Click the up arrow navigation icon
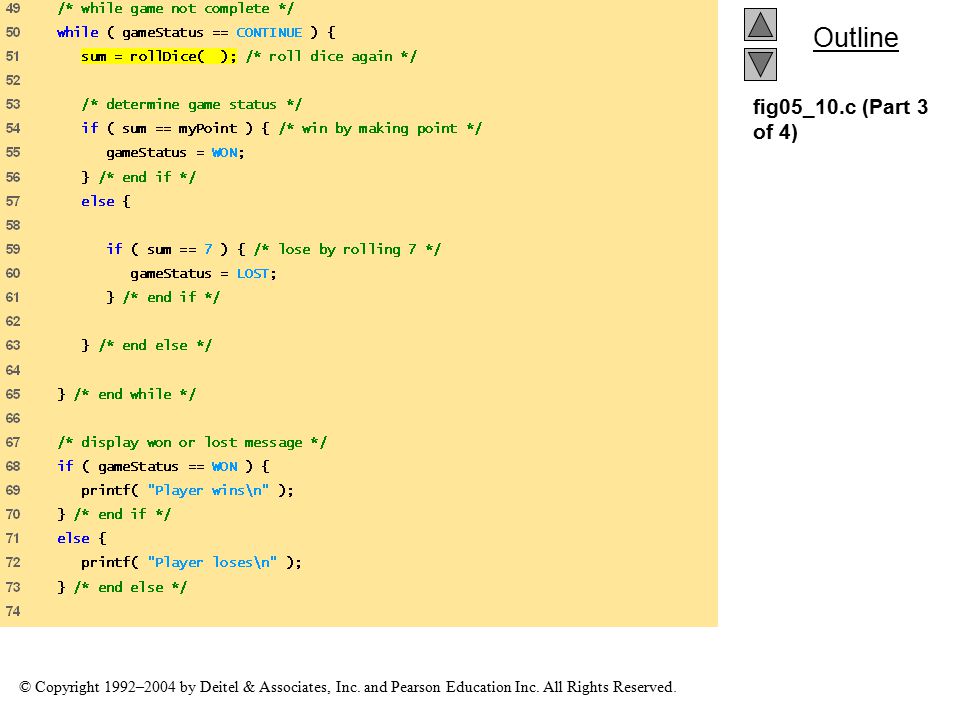The image size is (960, 720). (x=760, y=24)
